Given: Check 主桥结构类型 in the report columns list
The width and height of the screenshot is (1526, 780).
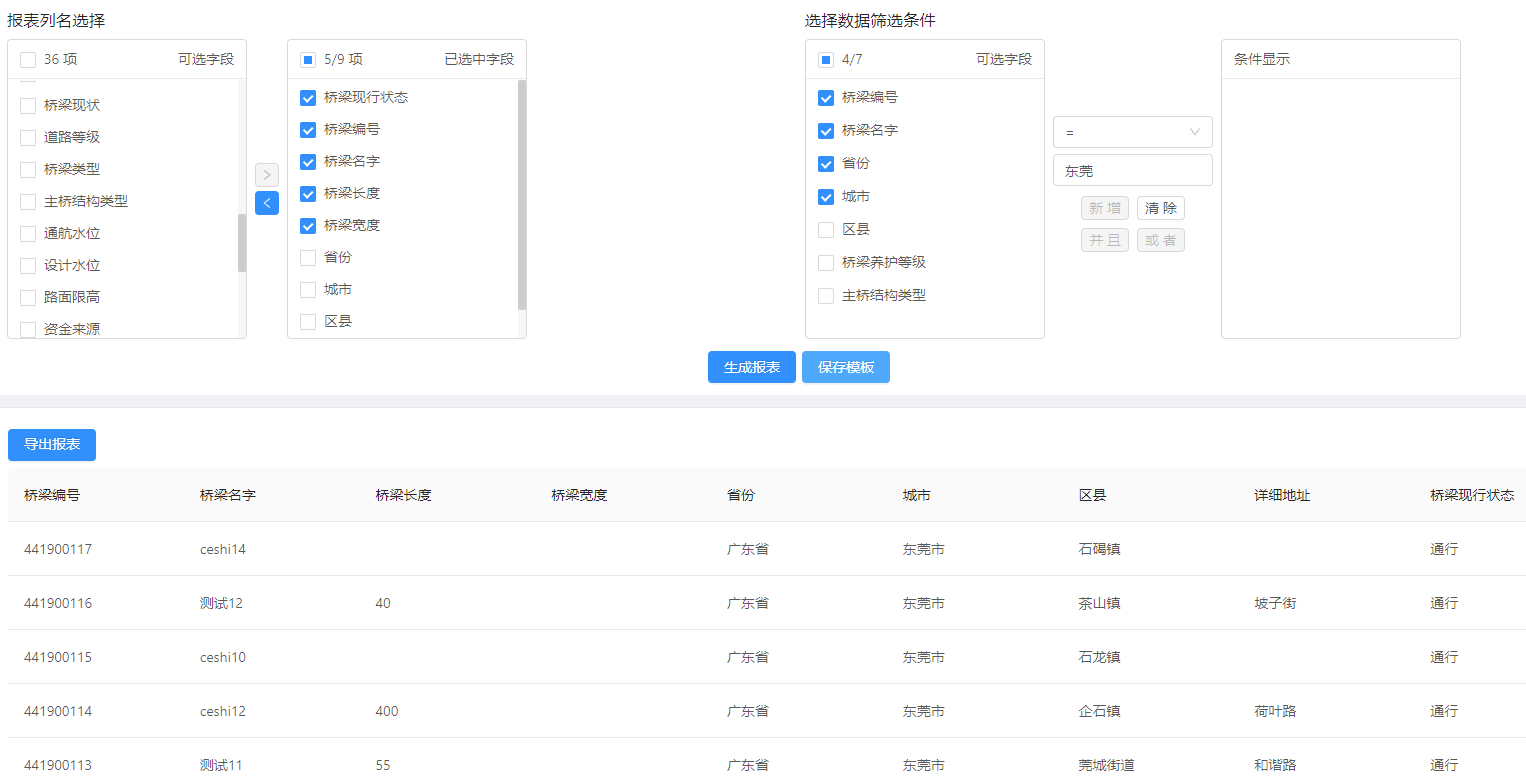Looking at the screenshot, I should tap(28, 202).
